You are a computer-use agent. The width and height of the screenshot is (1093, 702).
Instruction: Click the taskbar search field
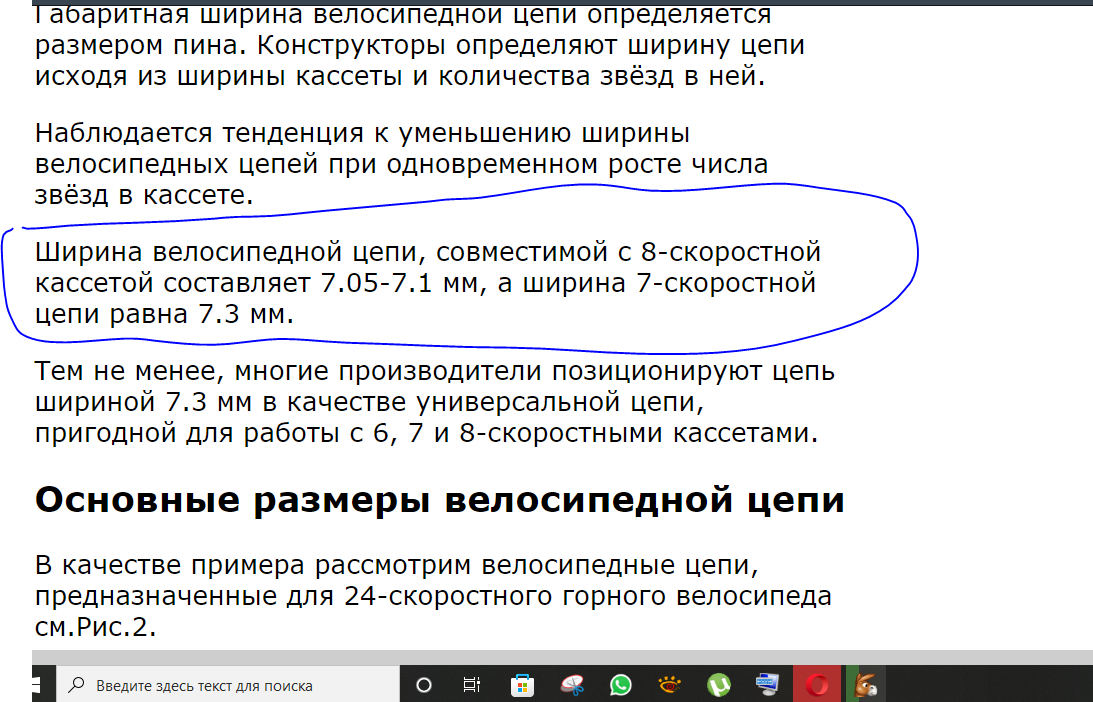coord(227,685)
